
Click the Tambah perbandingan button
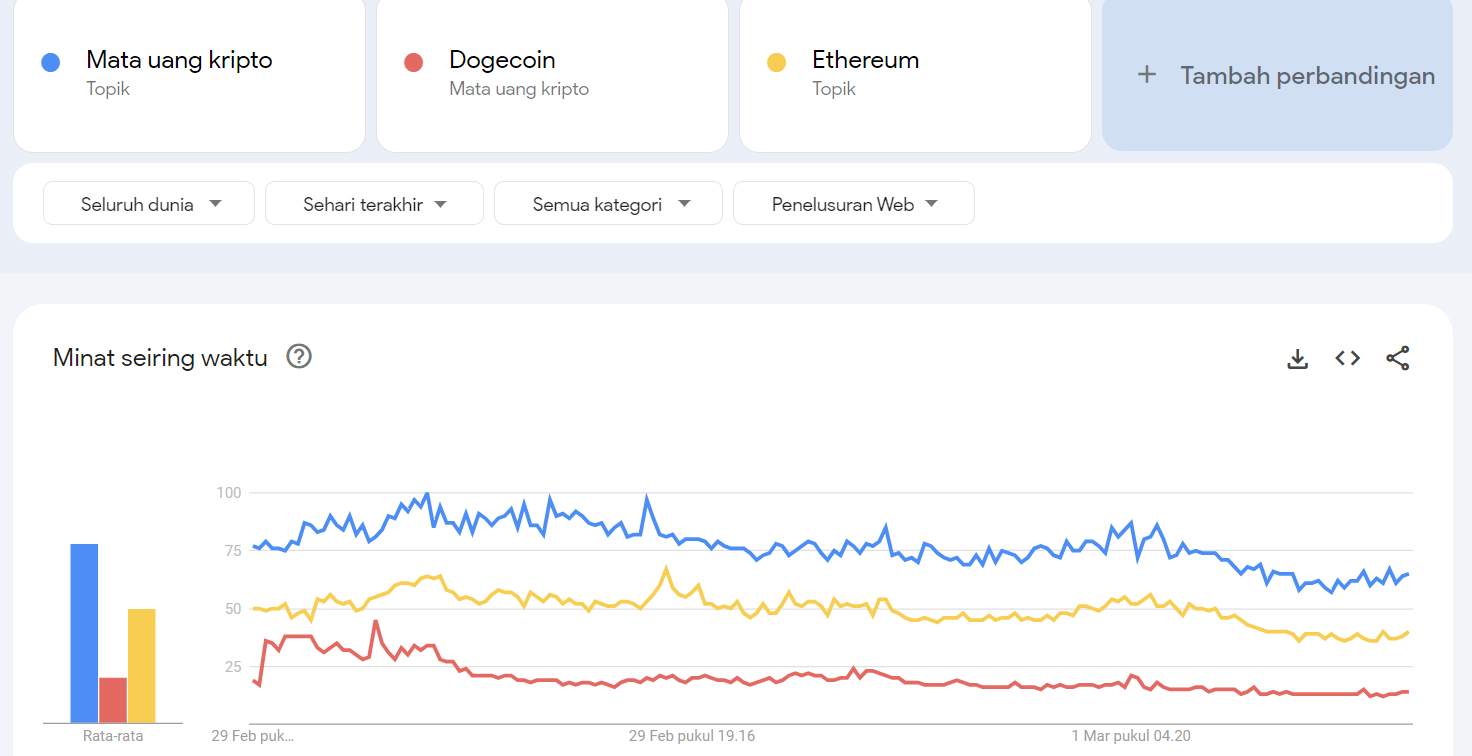point(1277,74)
